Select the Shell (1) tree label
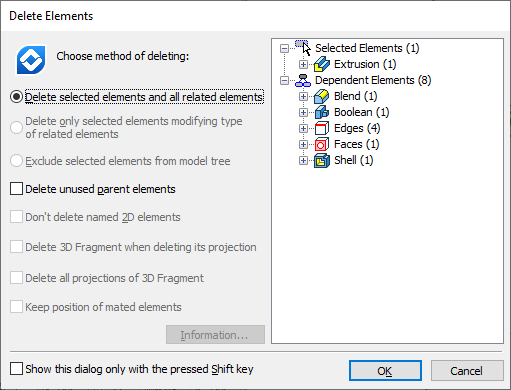Screen dimensions: 511x390 (353, 160)
